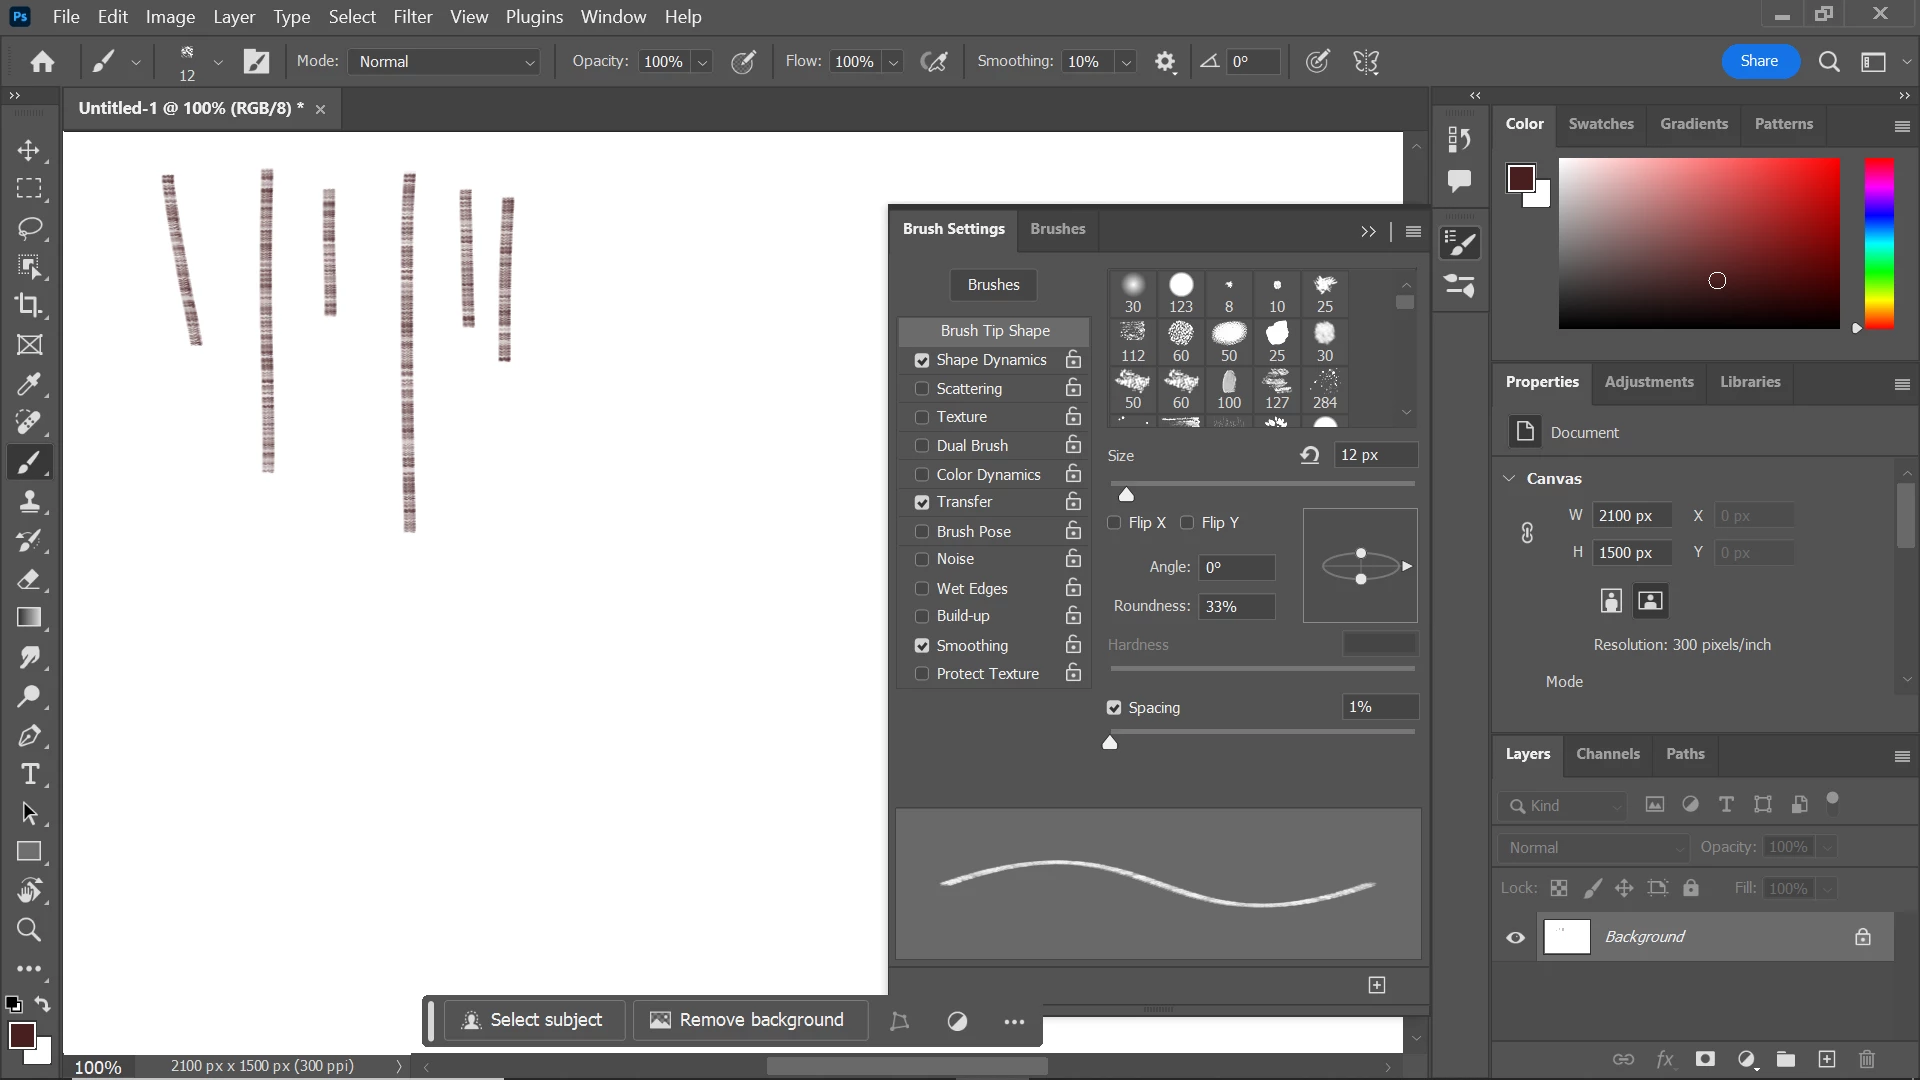Screen dimensions: 1920x1080
Task: Select the Eyedropper tool
Action: coord(29,384)
